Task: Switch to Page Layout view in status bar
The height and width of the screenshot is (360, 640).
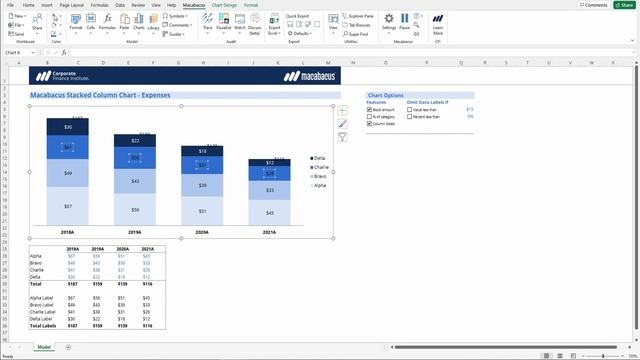Action: (560, 356)
